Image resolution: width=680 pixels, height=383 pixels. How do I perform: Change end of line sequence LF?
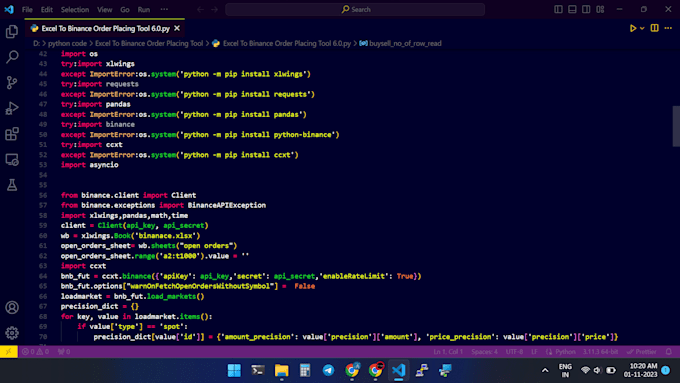point(534,352)
